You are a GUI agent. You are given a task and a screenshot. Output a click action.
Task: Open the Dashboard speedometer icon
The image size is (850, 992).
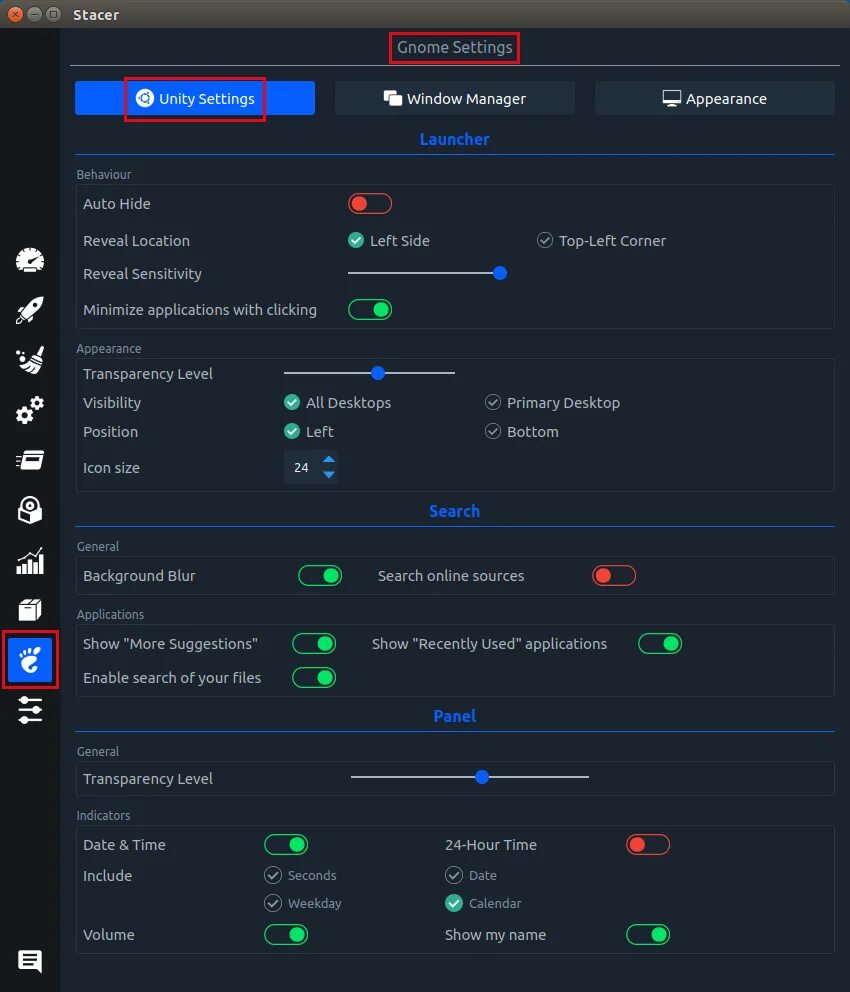pos(30,260)
